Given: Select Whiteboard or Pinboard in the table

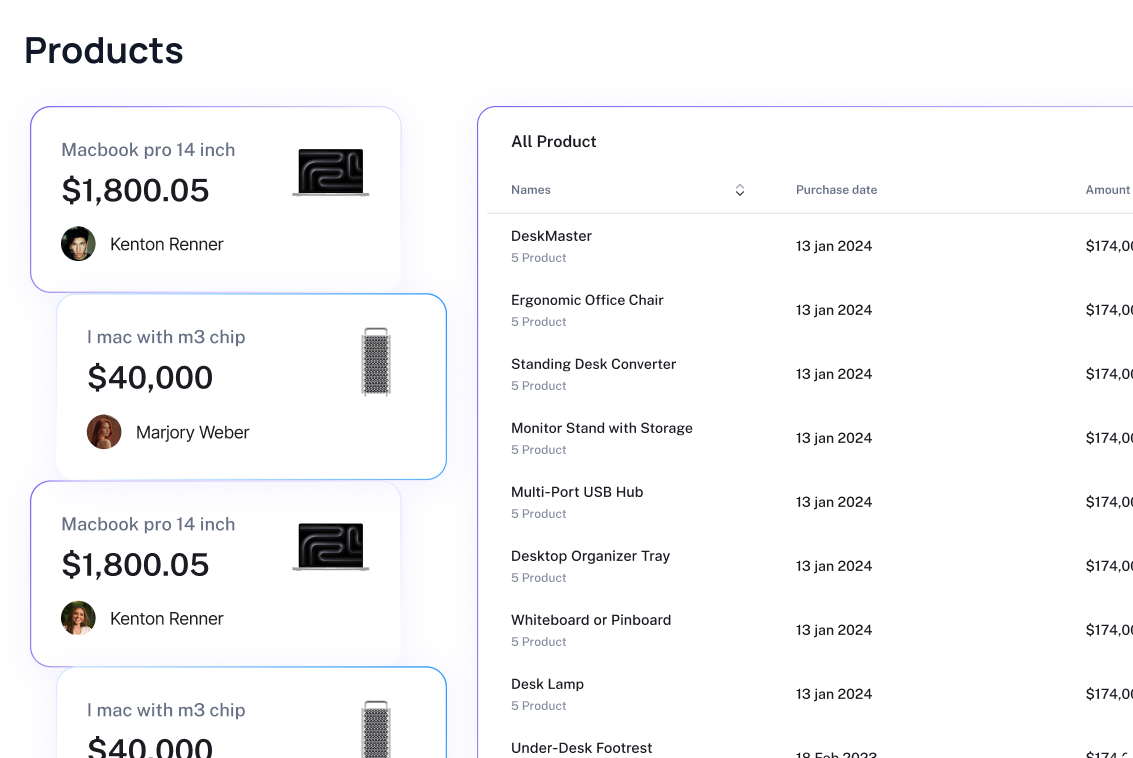Looking at the screenshot, I should click(x=590, y=620).
